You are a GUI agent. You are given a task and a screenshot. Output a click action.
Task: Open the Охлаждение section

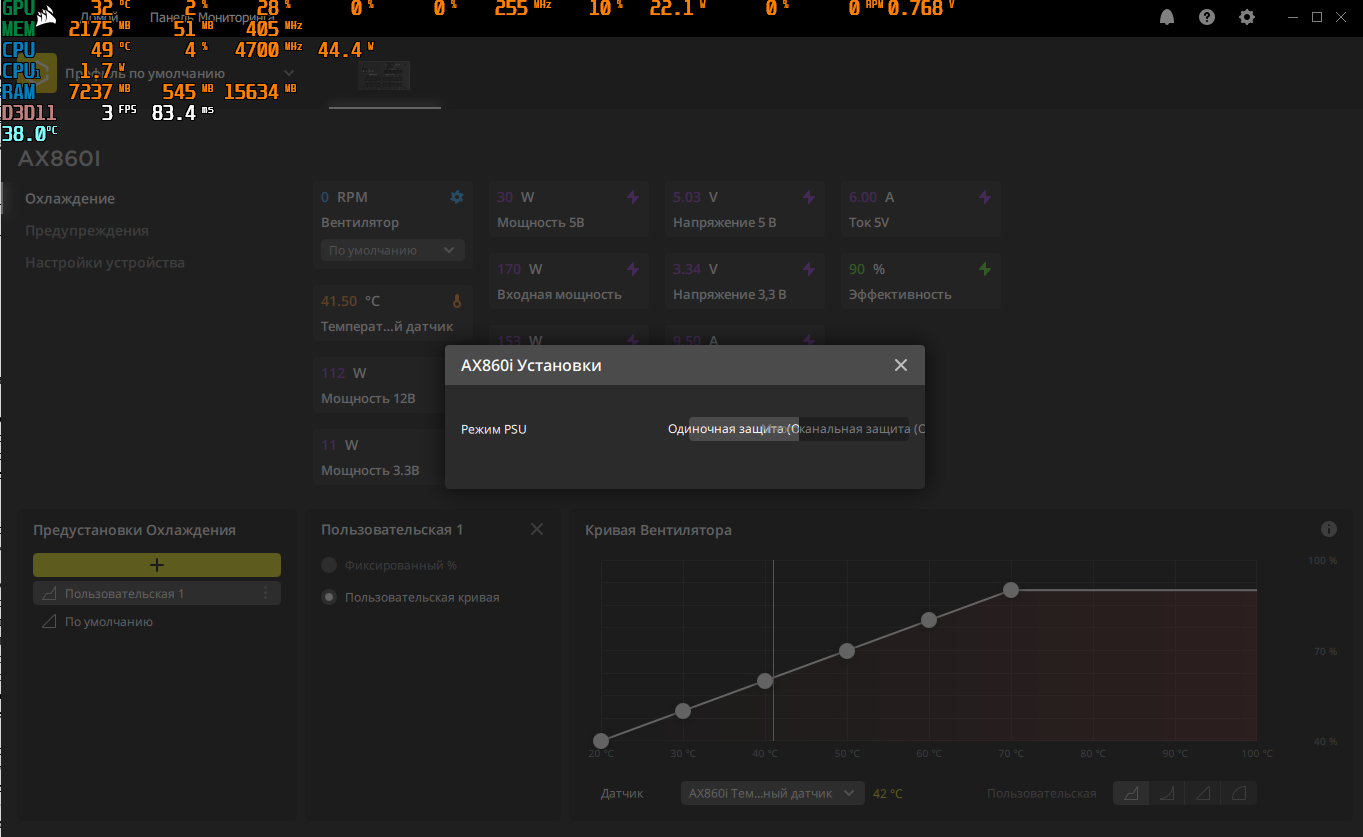click(70, 199)
